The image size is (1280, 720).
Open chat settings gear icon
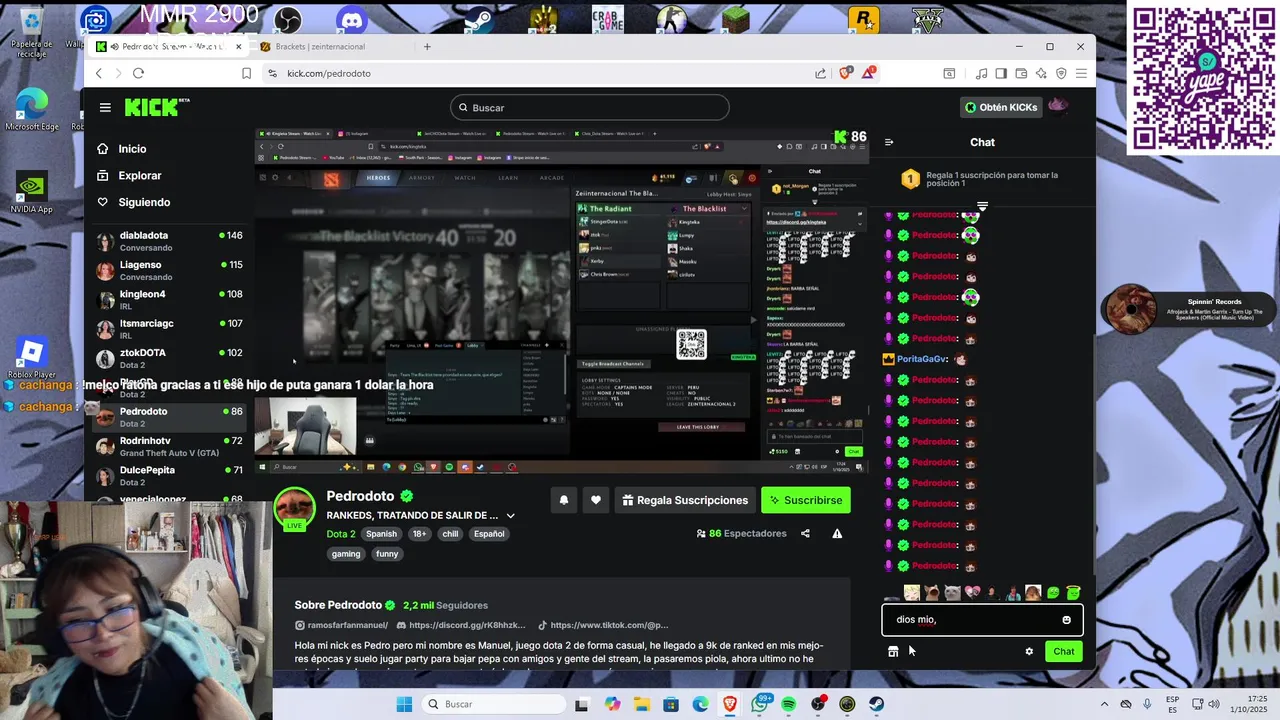click(1029, 652)
